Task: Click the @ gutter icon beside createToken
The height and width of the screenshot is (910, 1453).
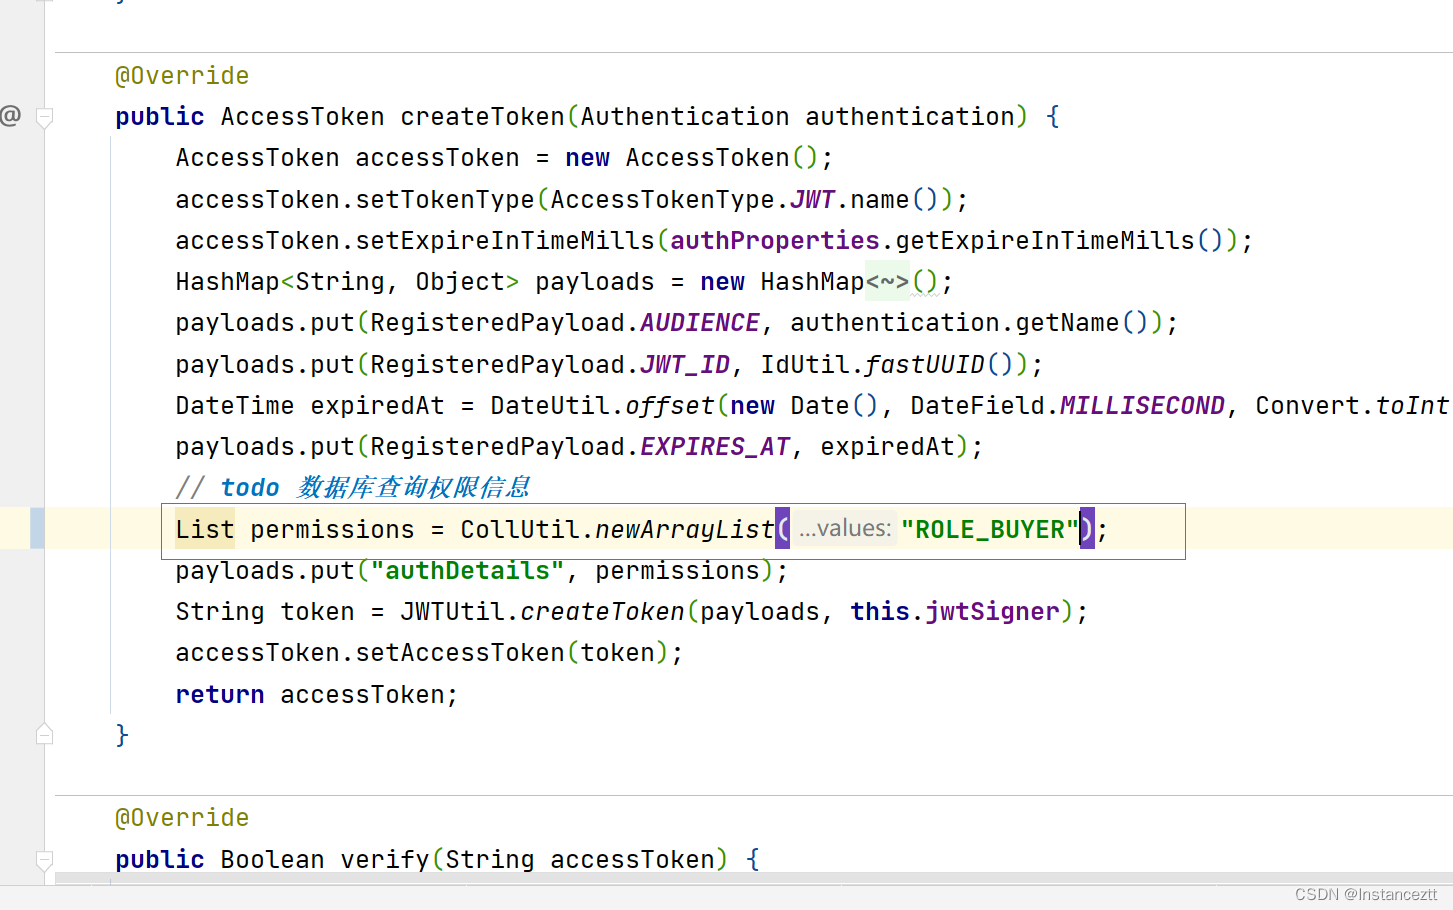Action: coord(10,116)
